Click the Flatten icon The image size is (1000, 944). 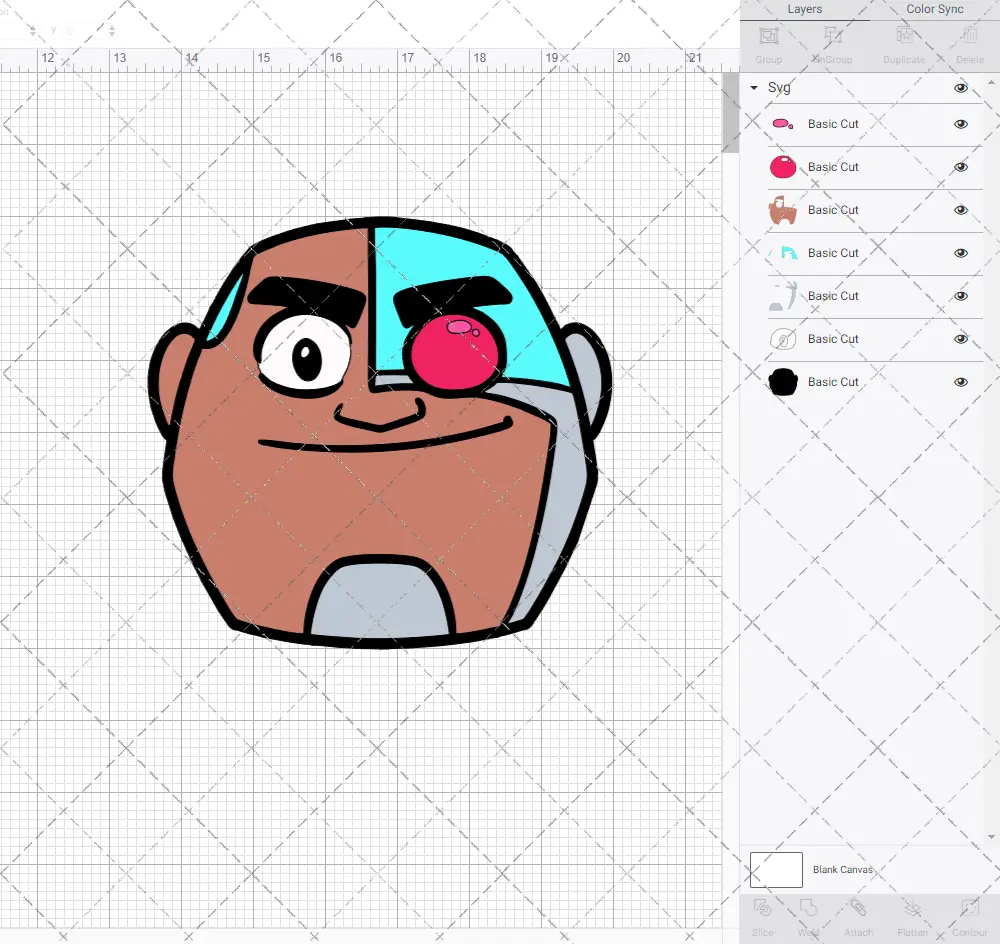[913, 908]
